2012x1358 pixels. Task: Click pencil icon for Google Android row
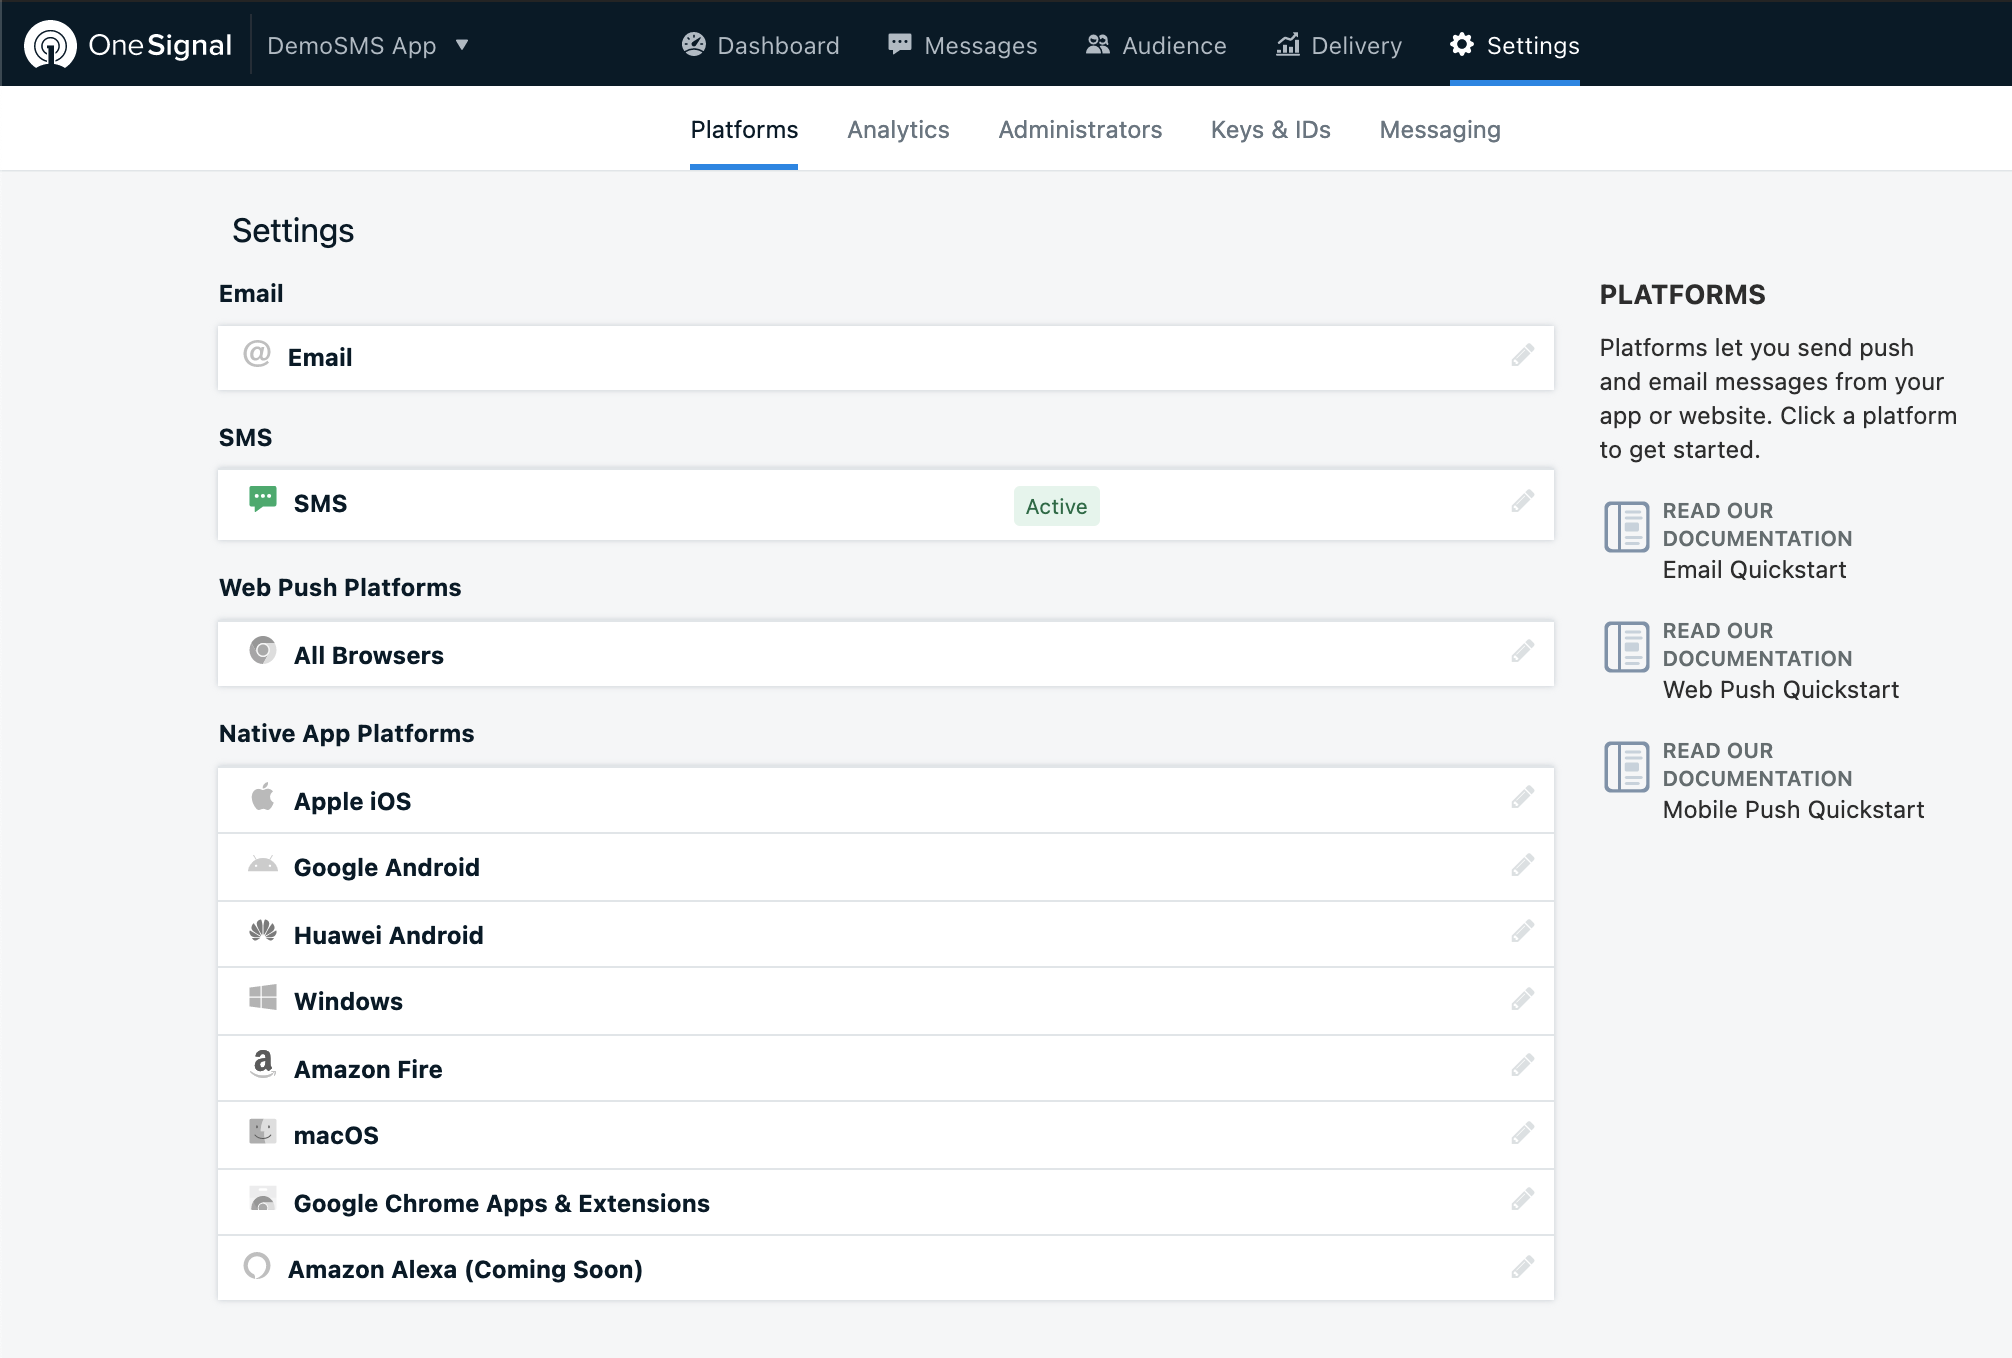(x=1522, y=865)
